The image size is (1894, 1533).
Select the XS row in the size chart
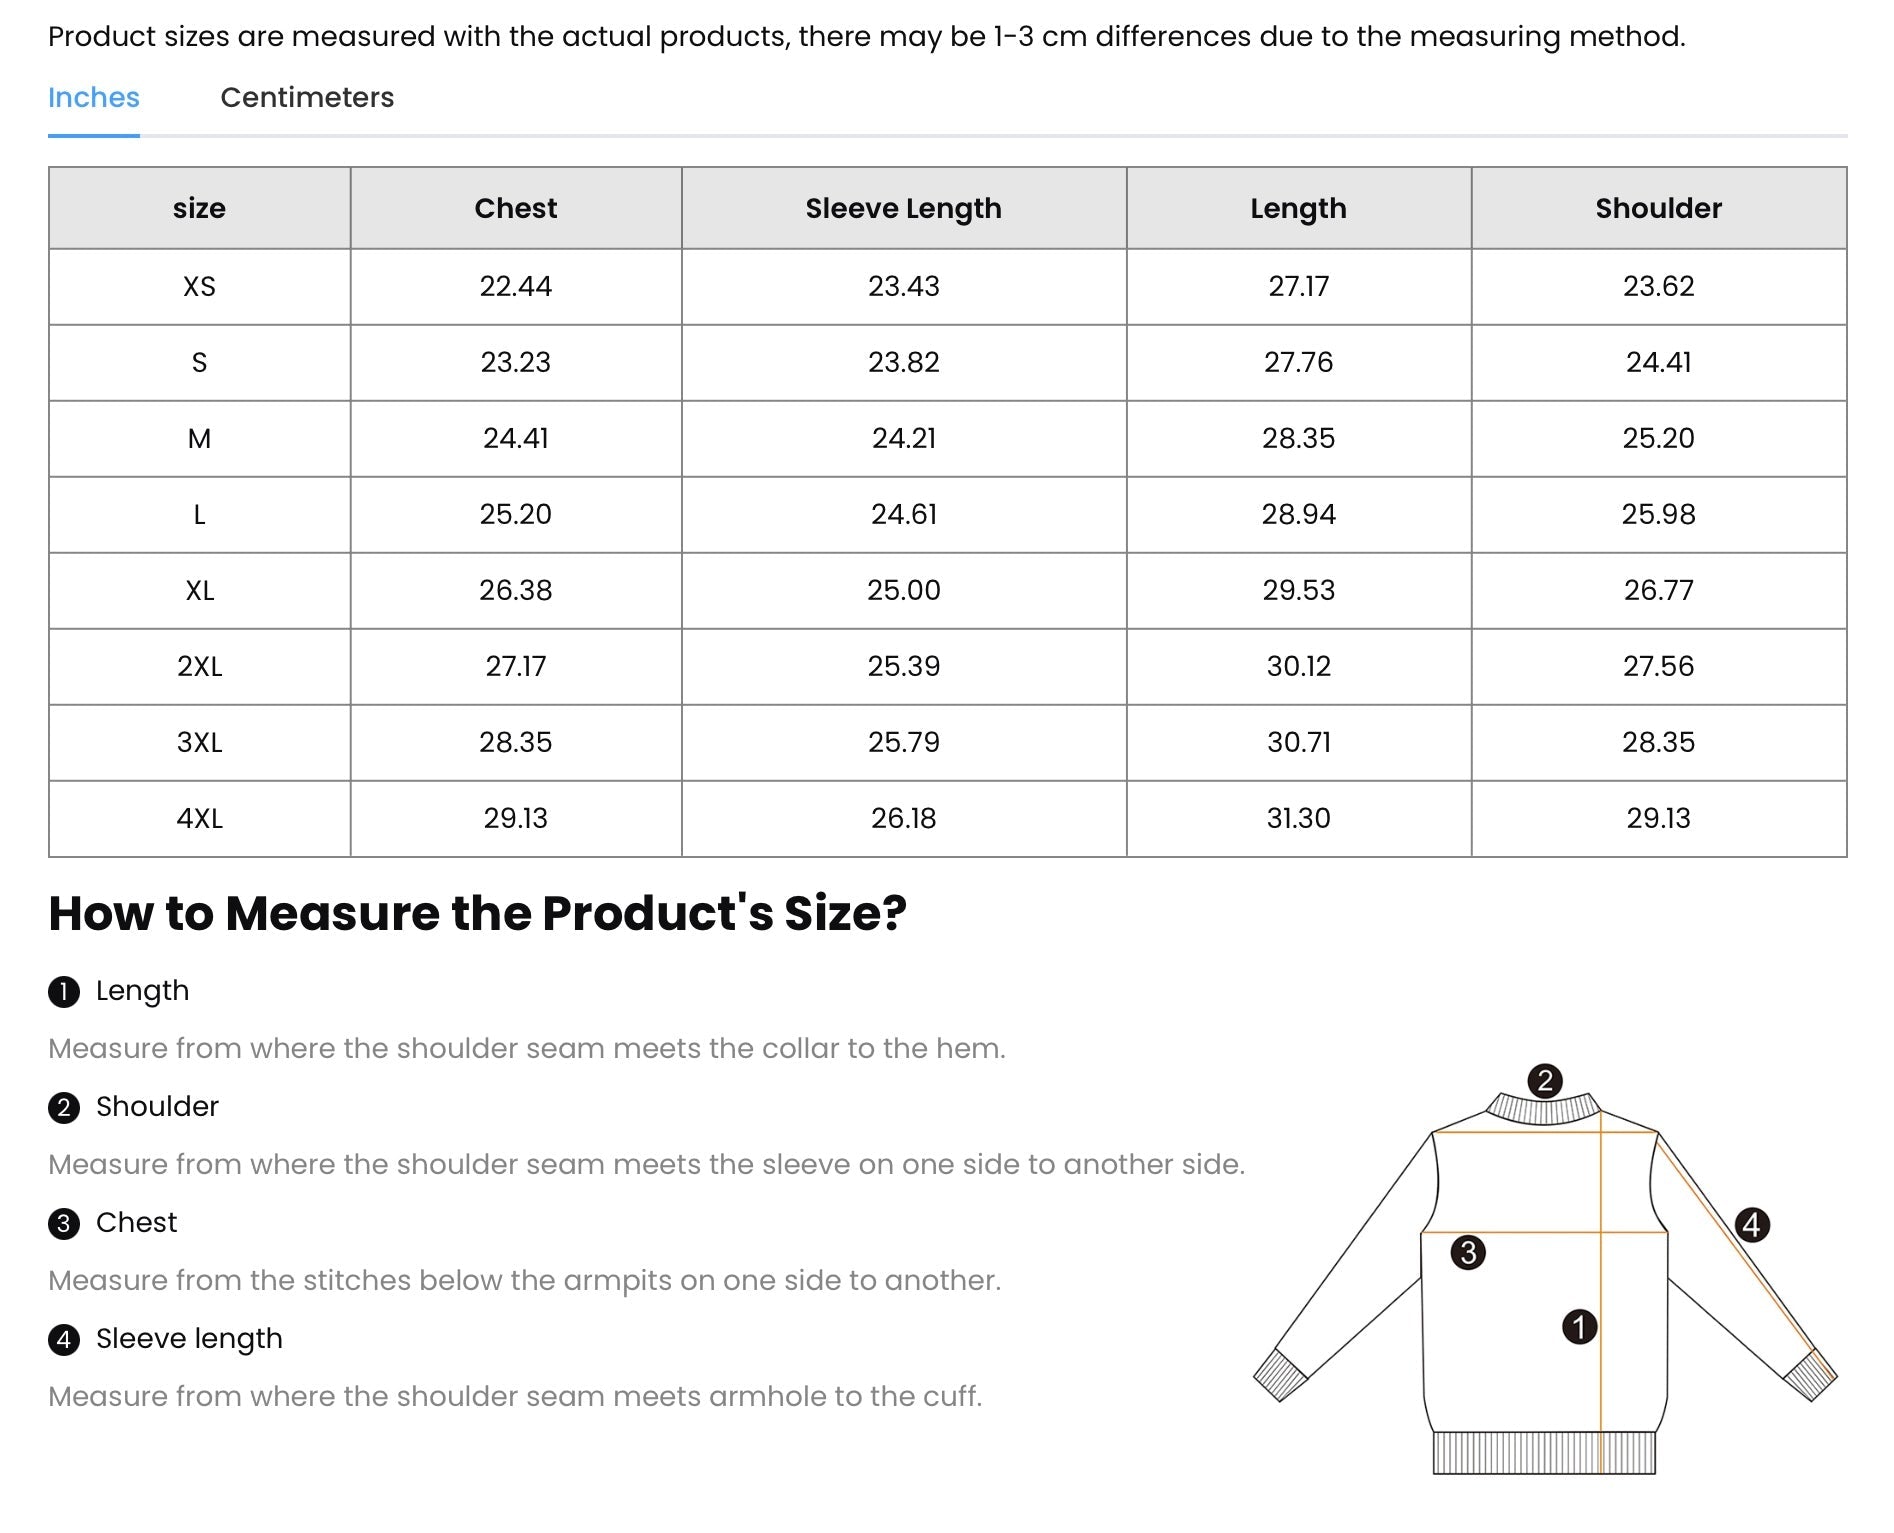(x=200, y=286)
